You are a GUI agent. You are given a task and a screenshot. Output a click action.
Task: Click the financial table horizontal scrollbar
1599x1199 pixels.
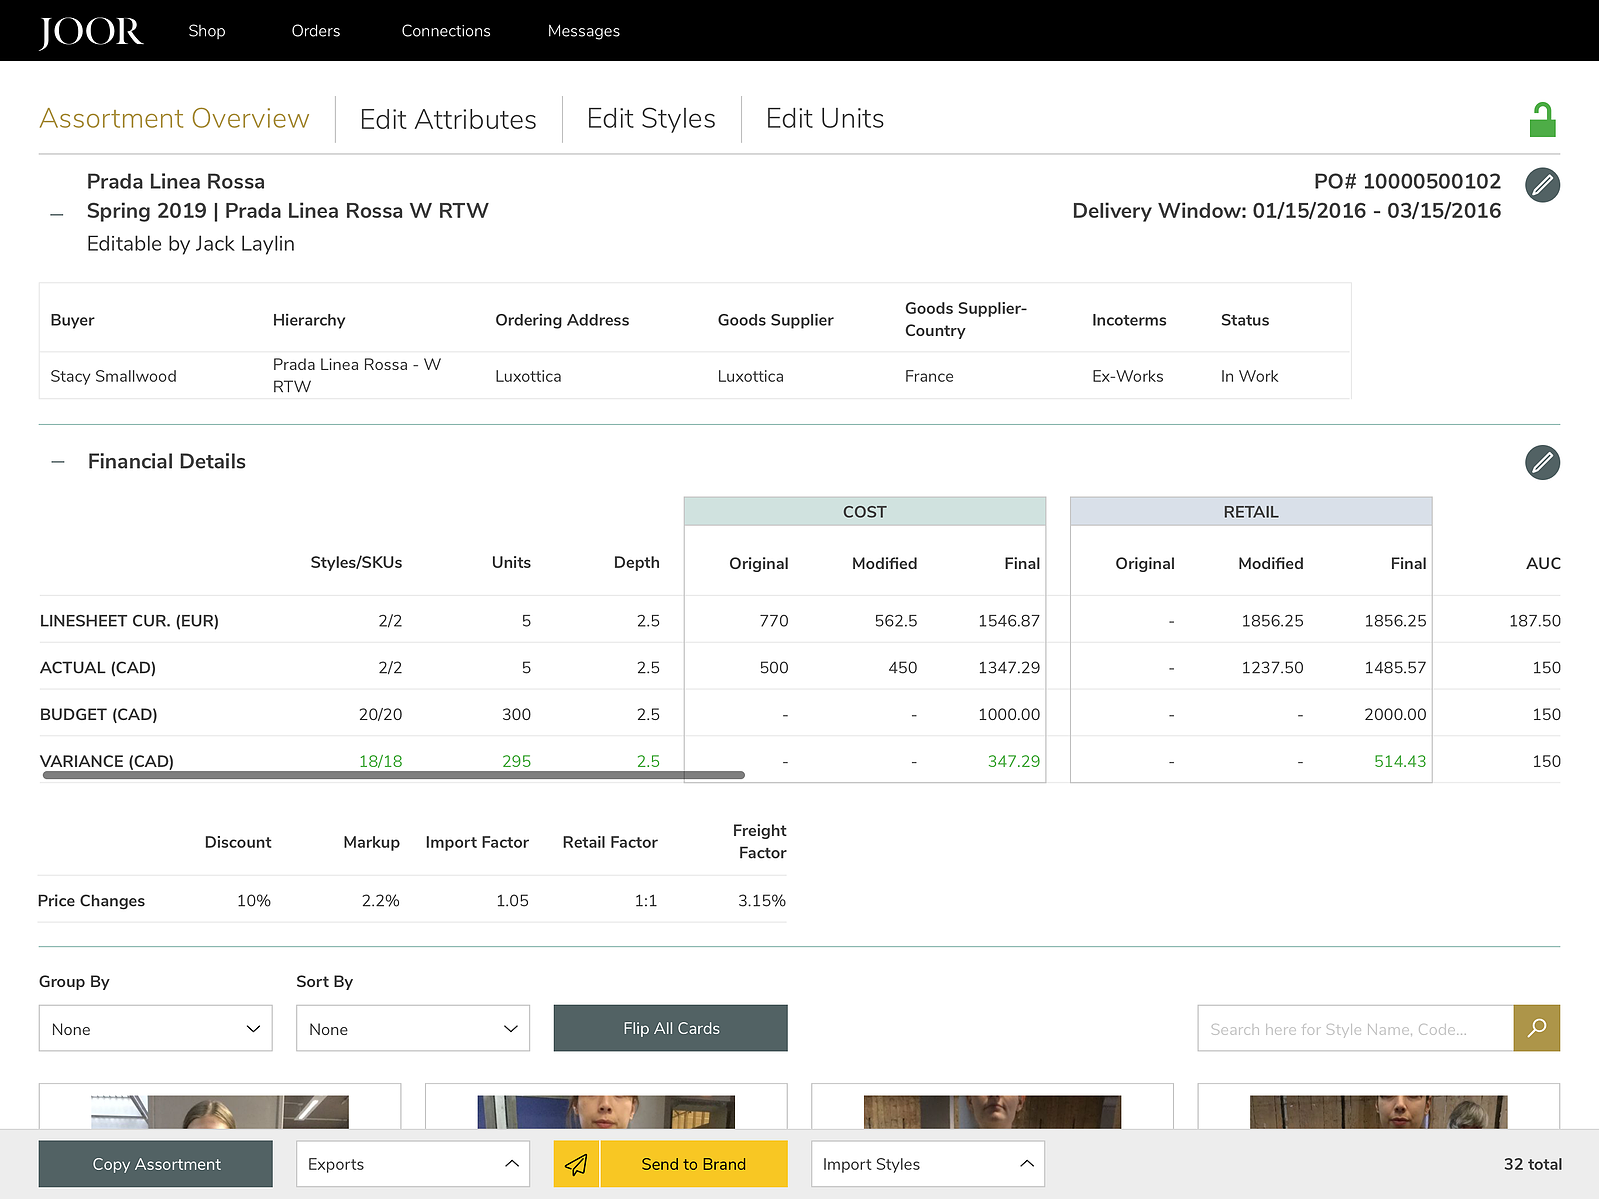[394, 775]
